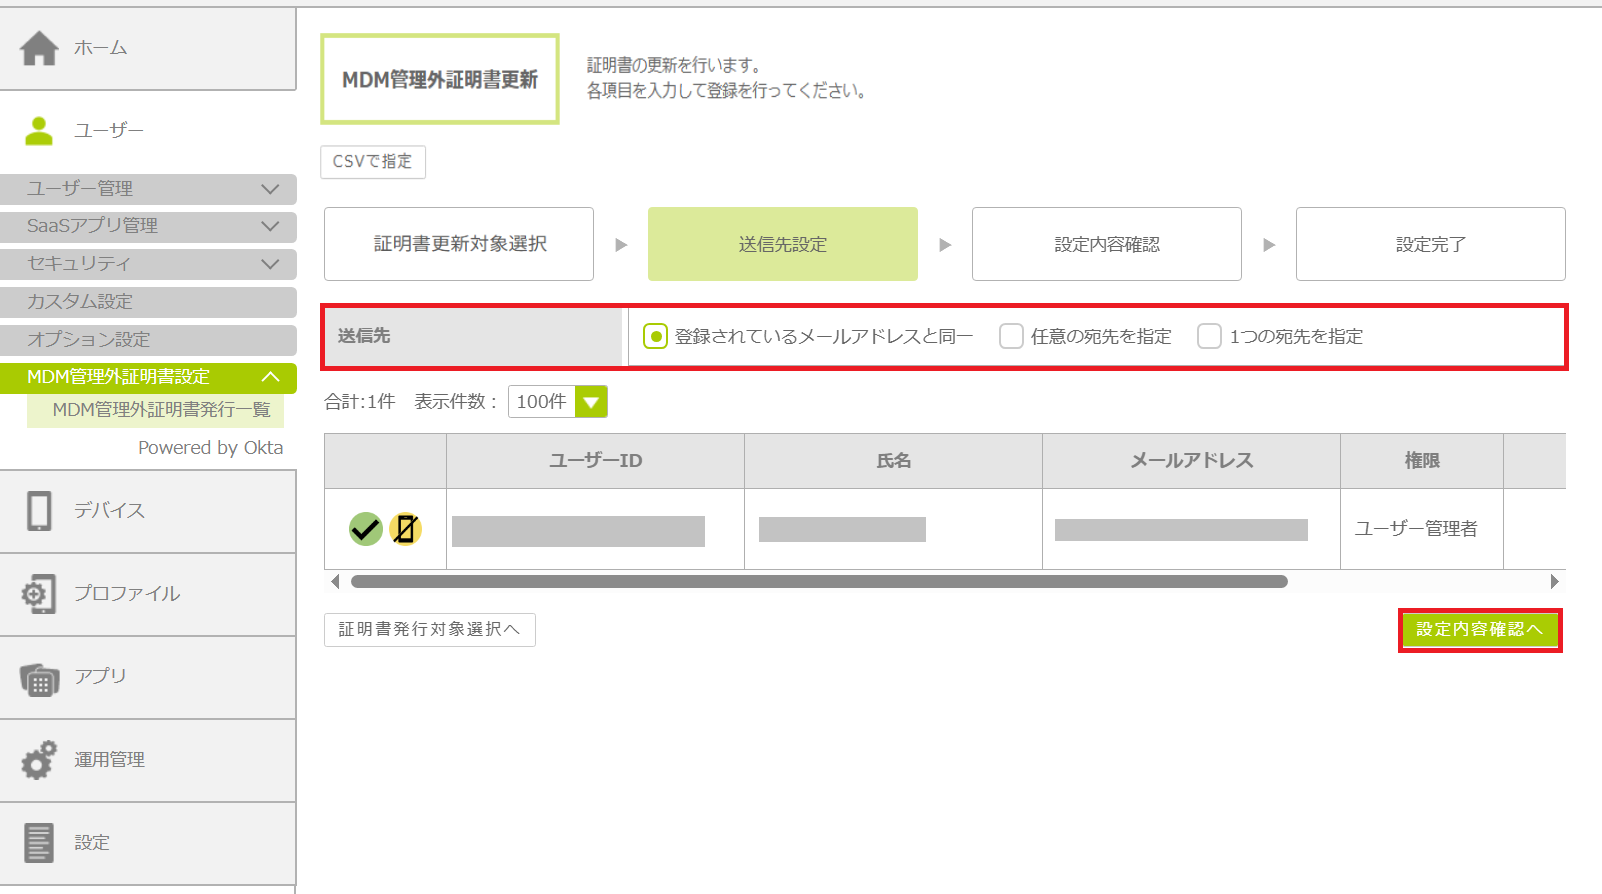Screen dimensions: 1602x894
Task: Select the 任意の宛先を指定 option
Action: (1011, 337)
